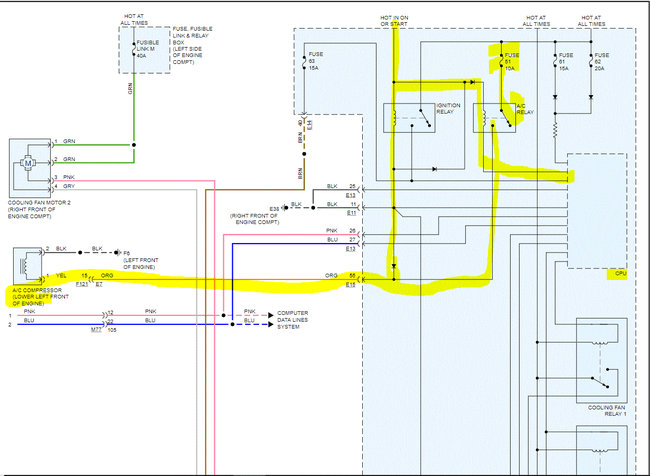Click the "YEL" wire label at the compressor
Viewport: 650px width, 476px height.
[x=61, y=275]
